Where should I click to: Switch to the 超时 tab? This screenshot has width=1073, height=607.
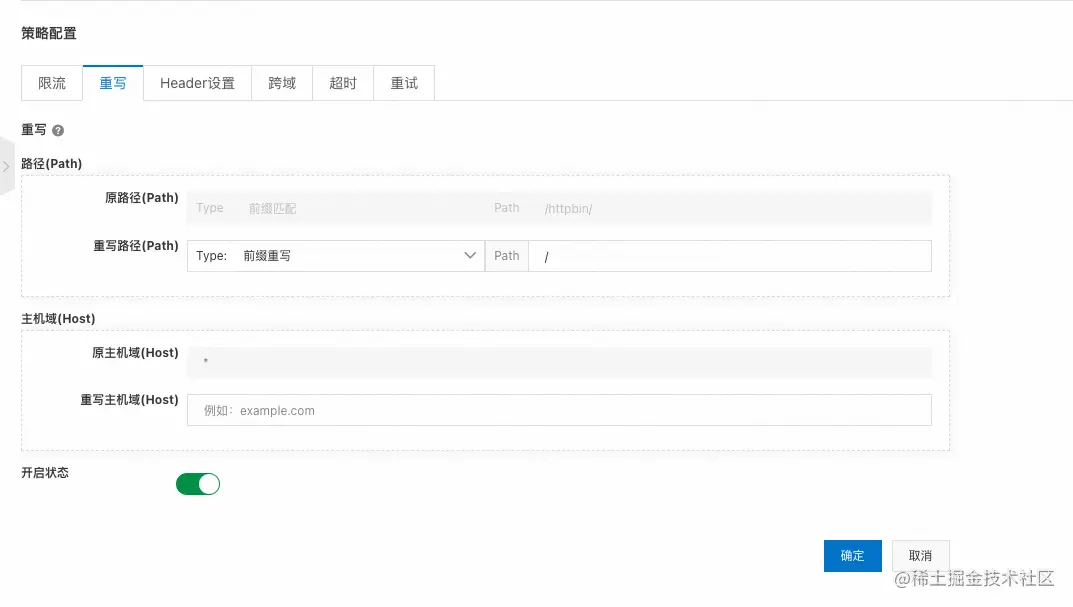[x=342, y=83]
